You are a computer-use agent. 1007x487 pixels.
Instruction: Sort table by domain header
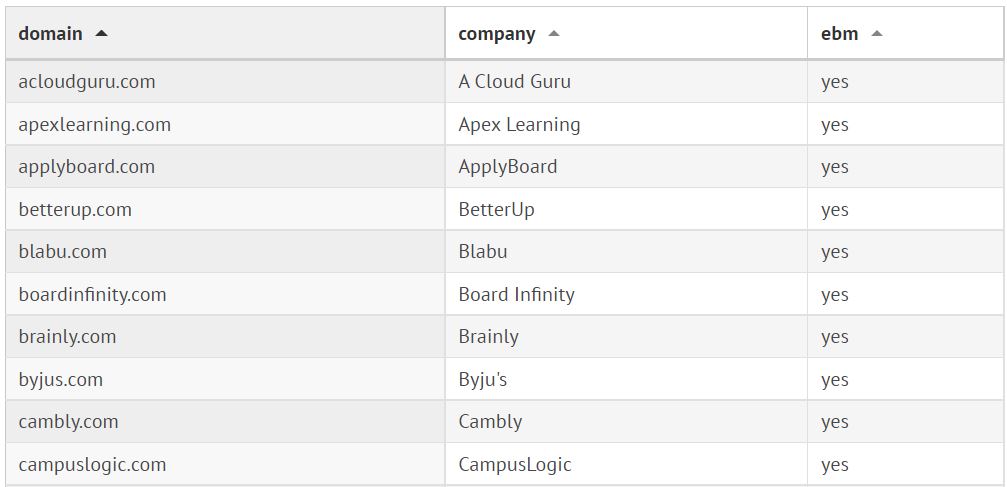(51, 34)
